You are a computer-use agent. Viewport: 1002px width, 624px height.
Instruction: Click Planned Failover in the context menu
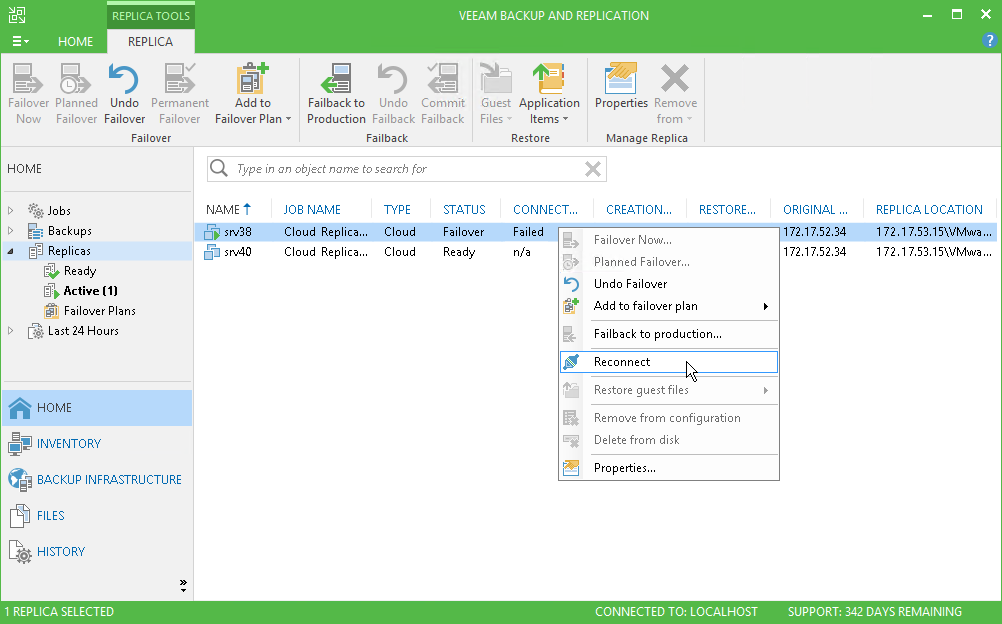coord(669,261)
